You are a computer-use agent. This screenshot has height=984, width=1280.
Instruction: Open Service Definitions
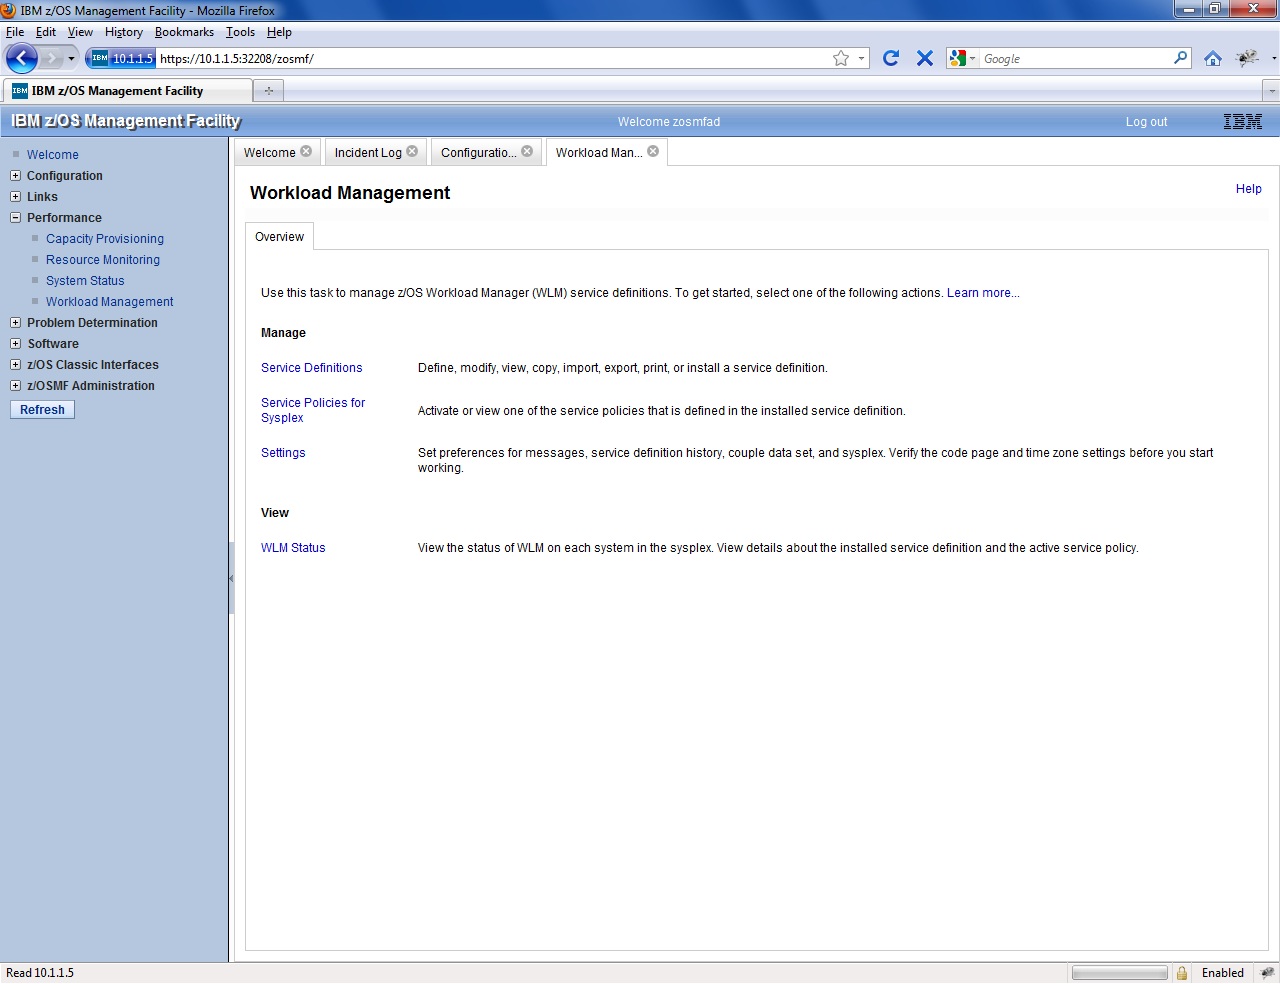pyautogui.click(x=311, y=368)
